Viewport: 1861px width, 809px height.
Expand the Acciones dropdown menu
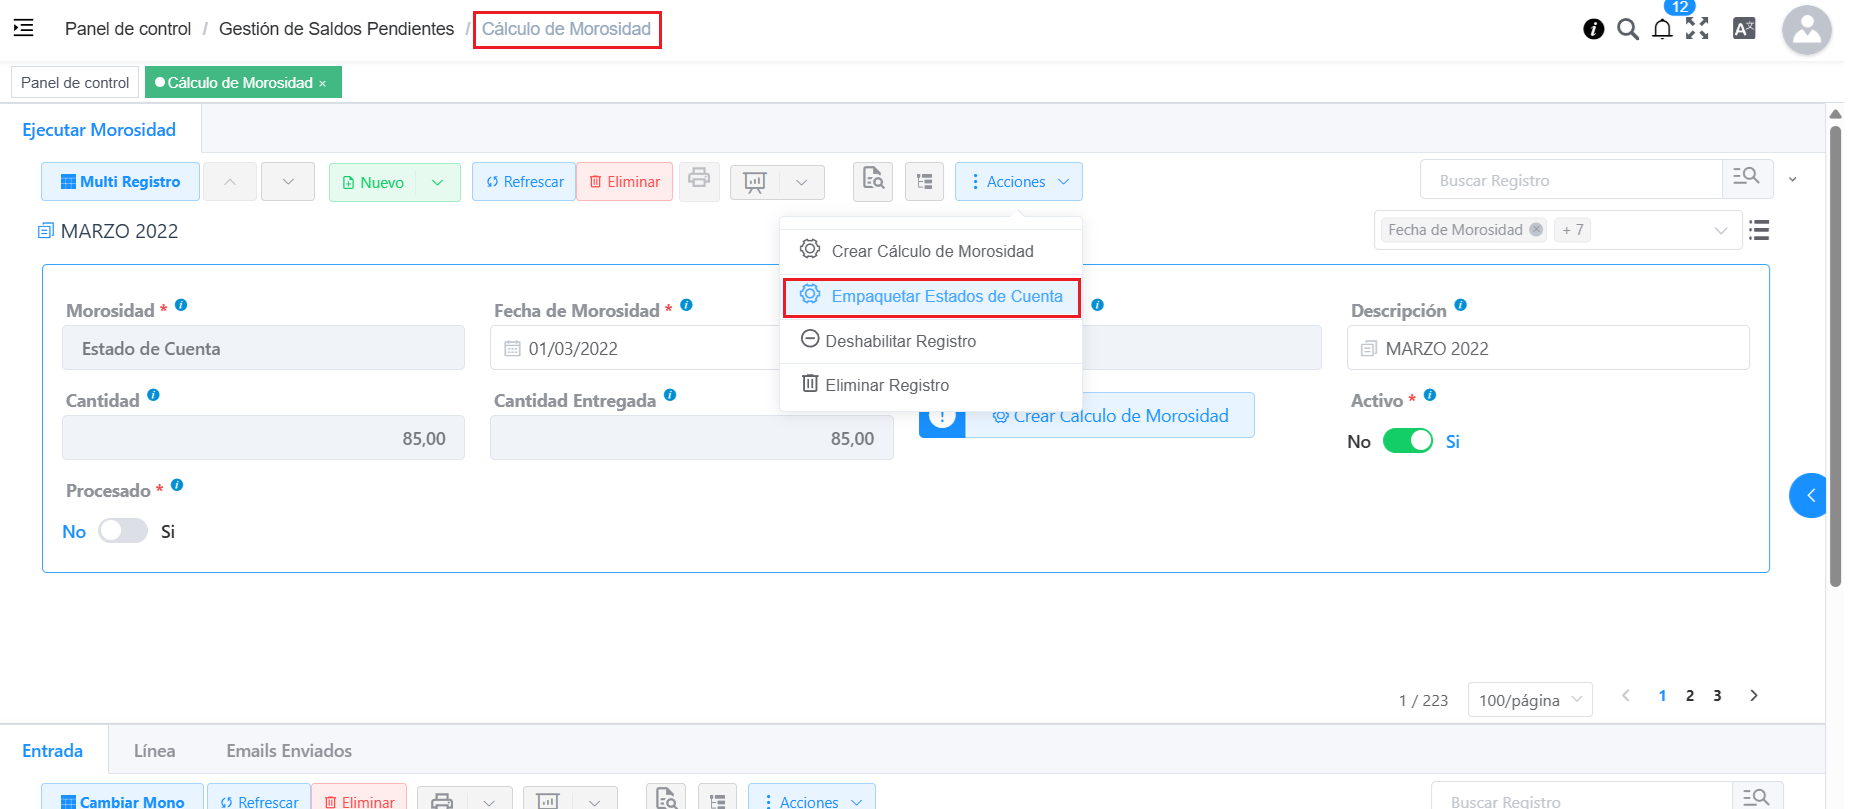1018,182
